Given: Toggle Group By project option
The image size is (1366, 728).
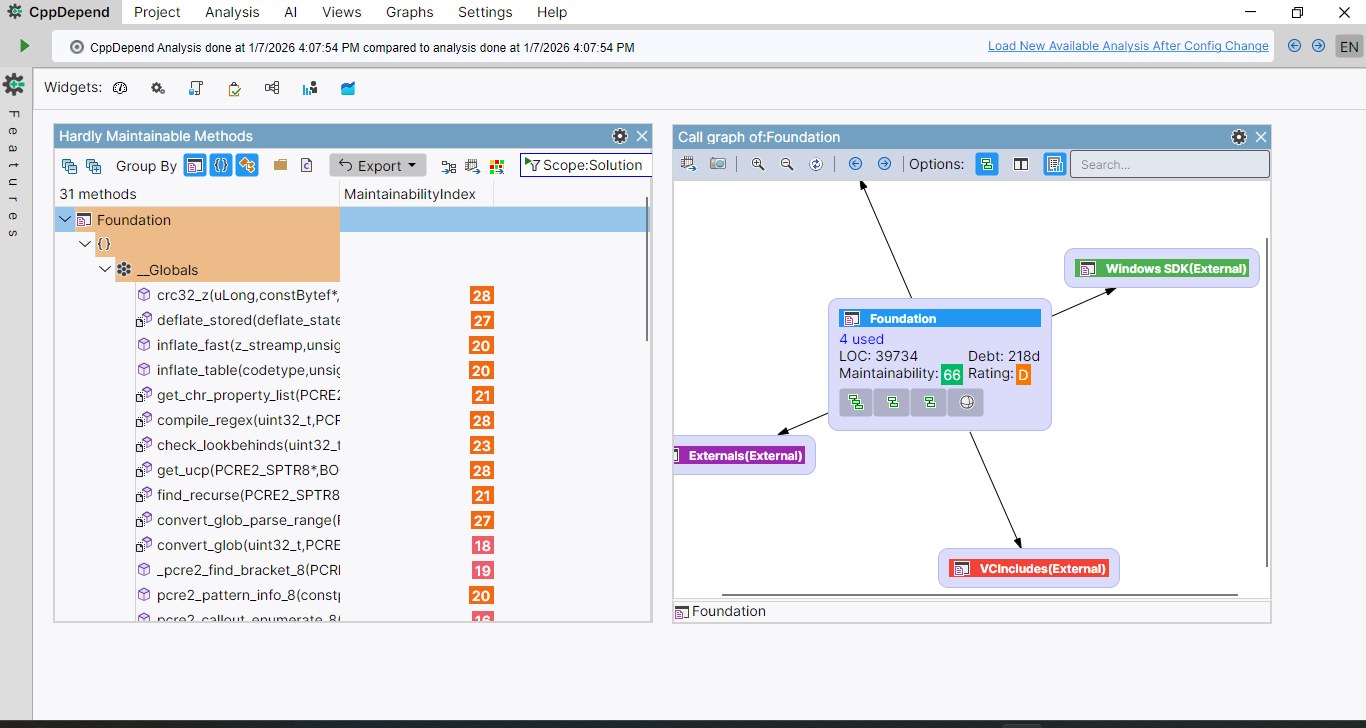Looking at the screenshot, I should (x=196, y=166).
